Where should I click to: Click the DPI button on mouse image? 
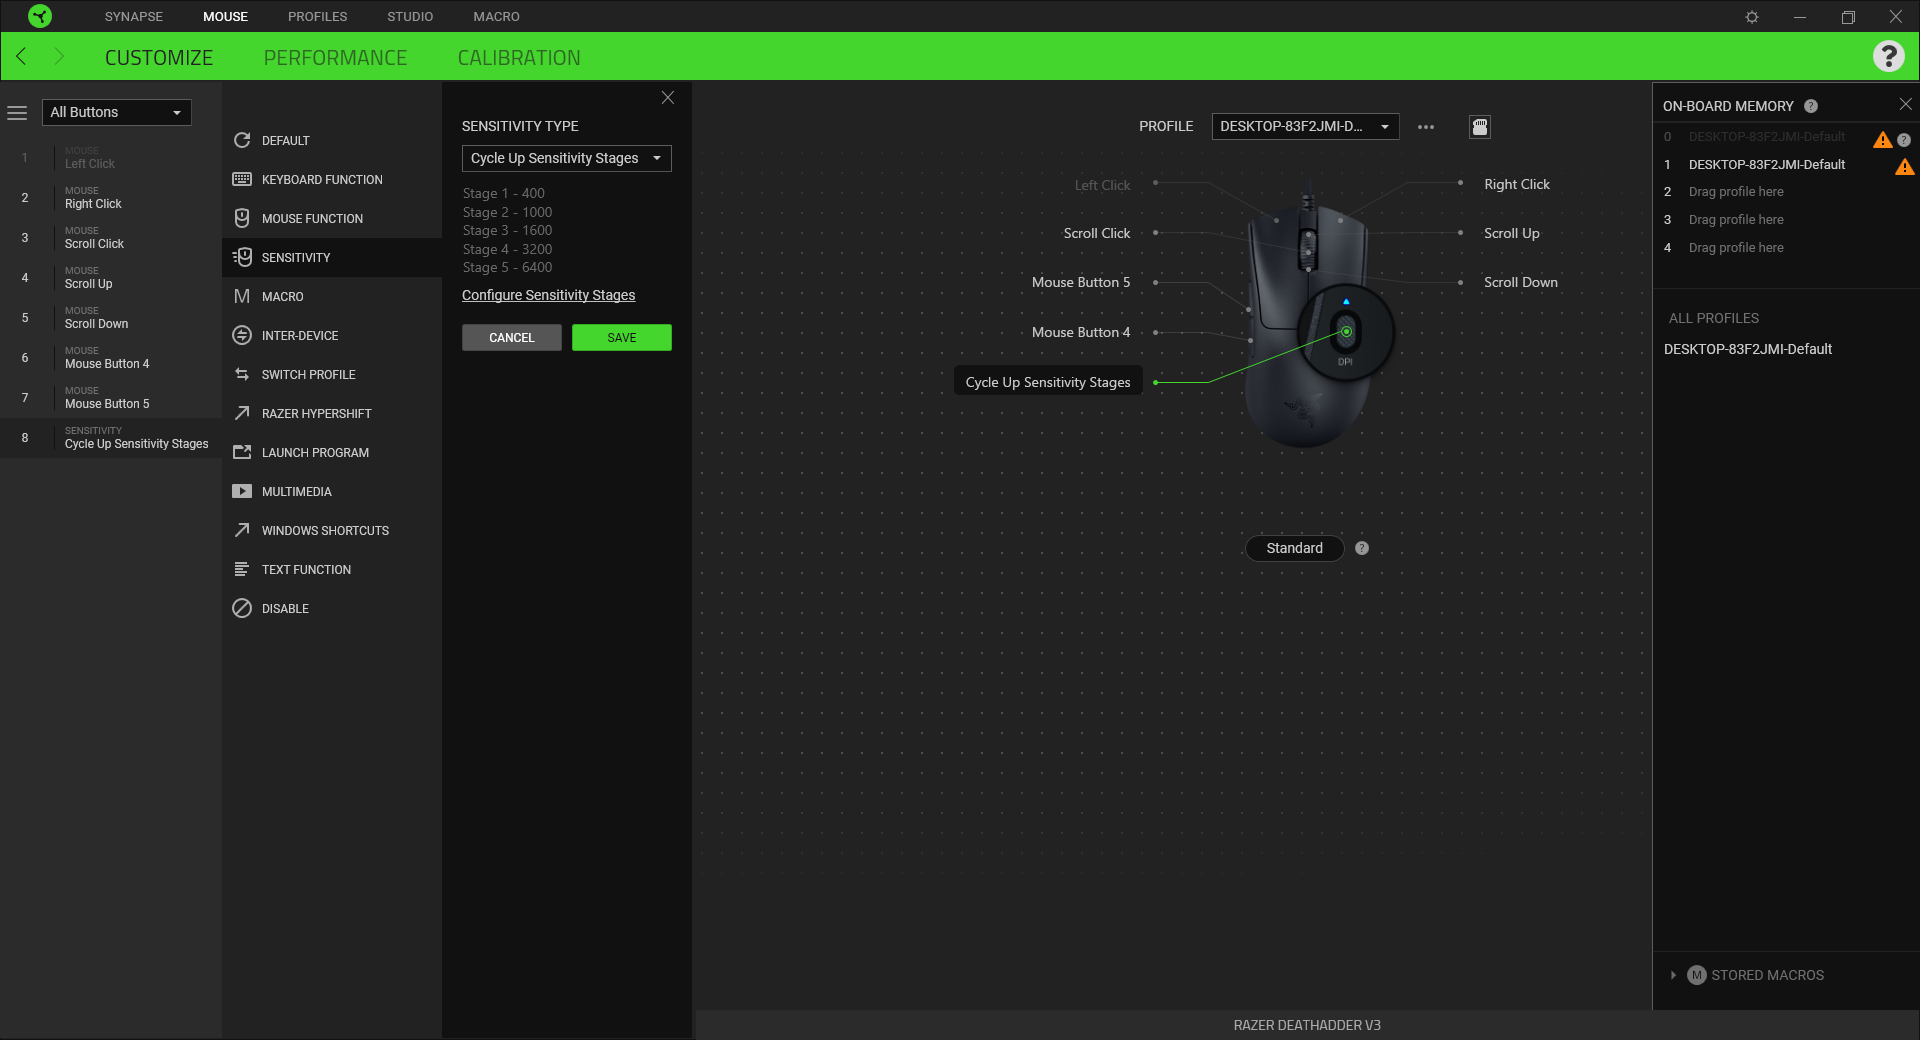point(1346,332)
